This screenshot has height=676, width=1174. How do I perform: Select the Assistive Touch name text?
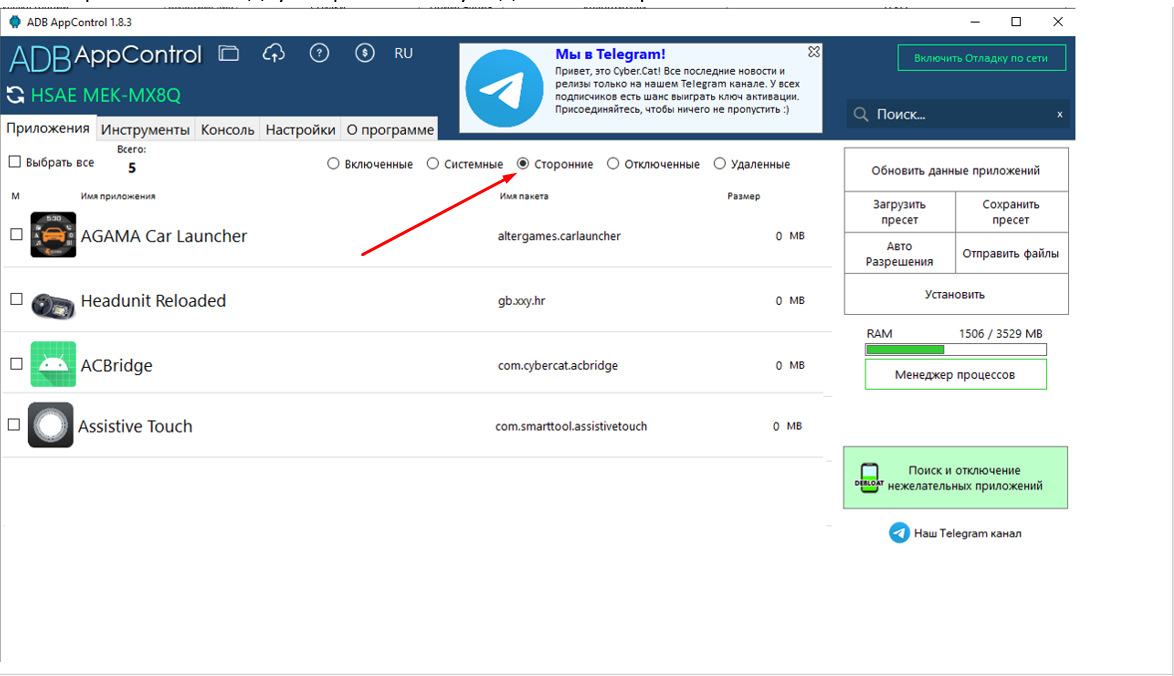(135, 426)
